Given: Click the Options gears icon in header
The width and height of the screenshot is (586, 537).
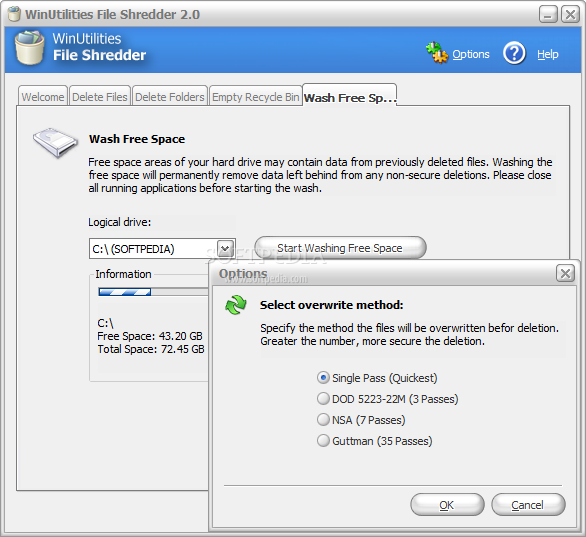Looking at the screenshot, I should [437, 53].
